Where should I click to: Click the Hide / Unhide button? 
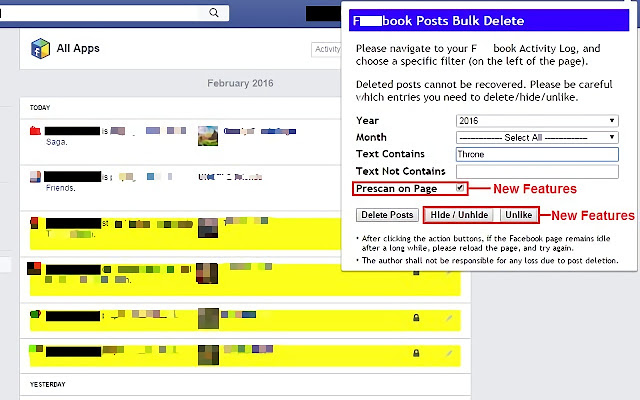tap(459, 215)
